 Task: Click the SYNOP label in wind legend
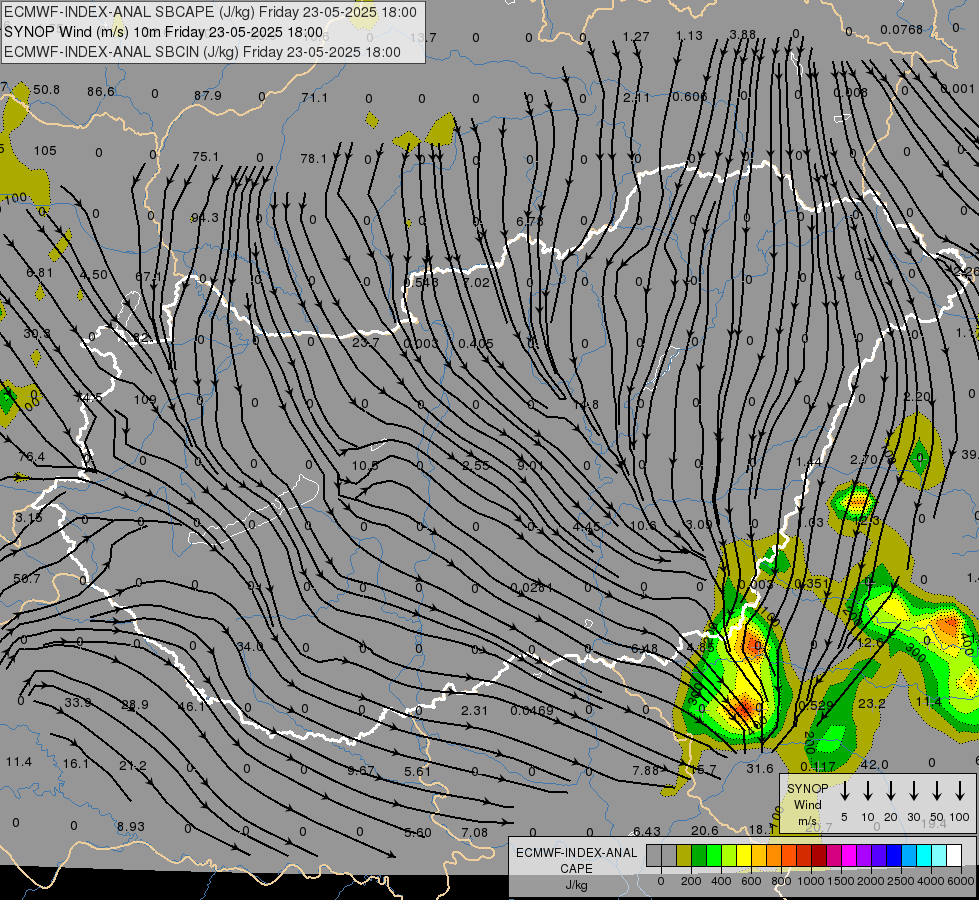pyautogui.click(x=807, y=788)
